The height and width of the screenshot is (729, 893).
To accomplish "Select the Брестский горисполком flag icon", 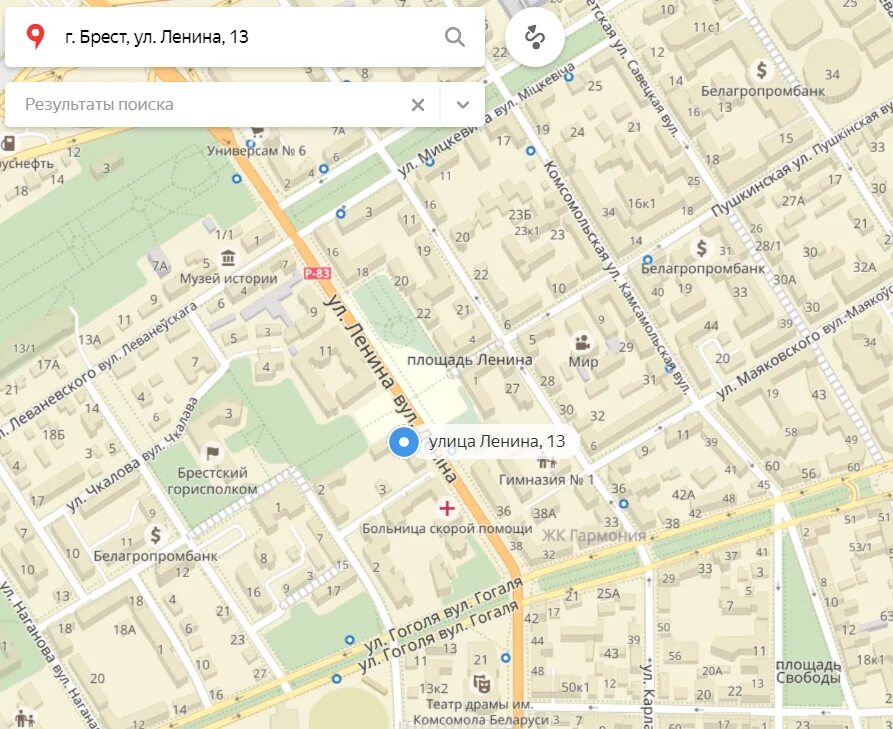I will coord(212,453).
